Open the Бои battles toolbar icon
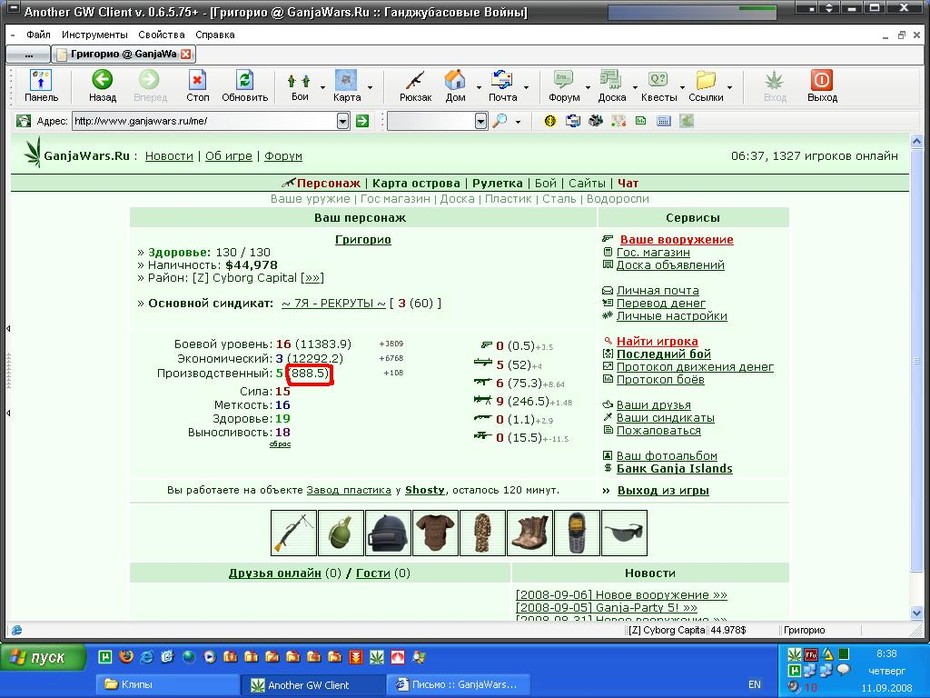Image resolution: width=930 pixels, height=698 pixels. 300,86
